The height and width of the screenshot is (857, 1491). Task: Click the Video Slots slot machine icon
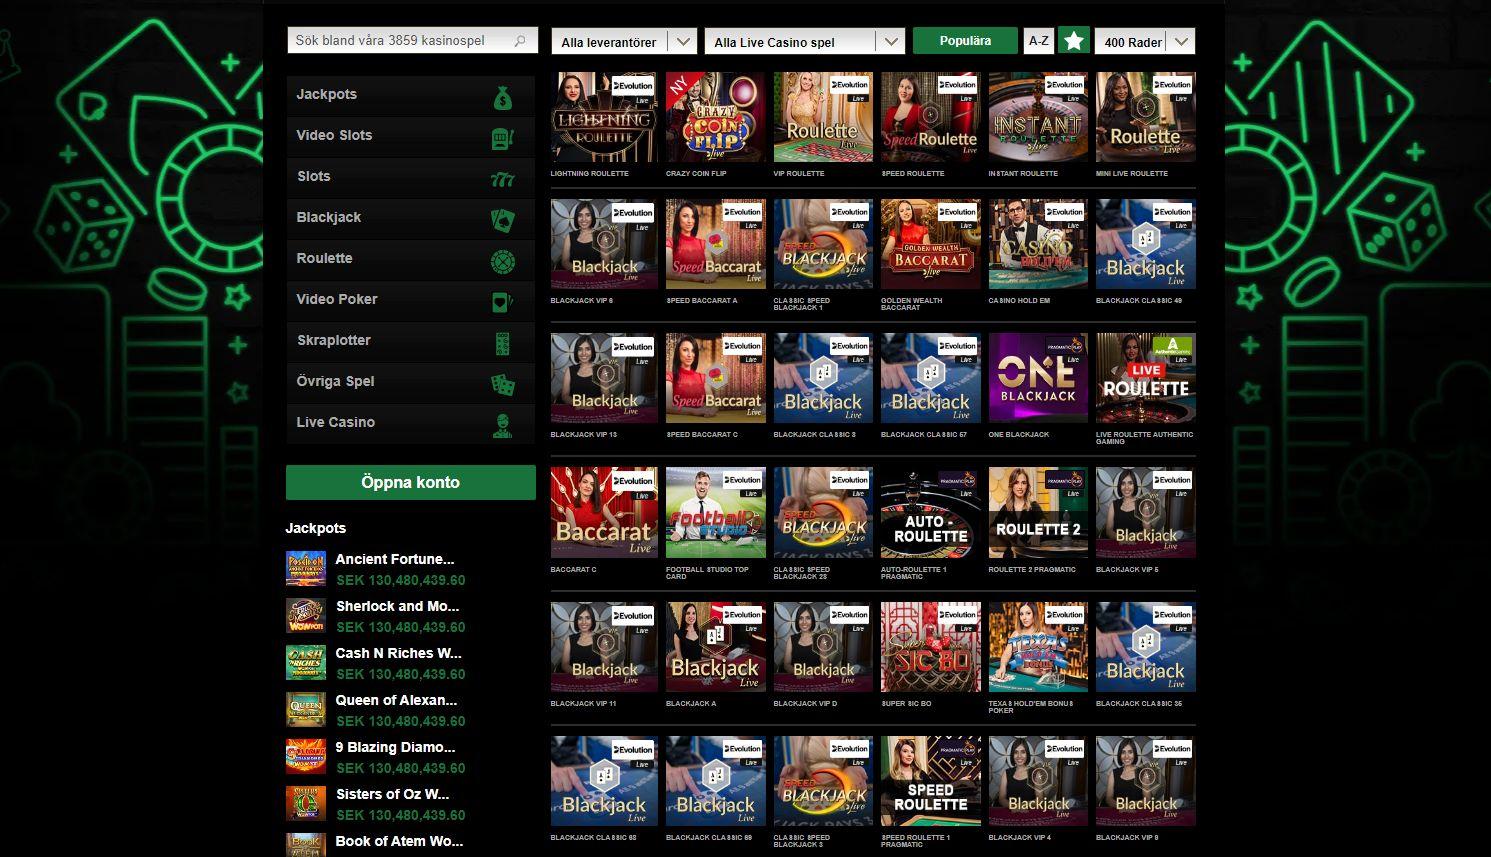pyautogui.click(x=504, y=135)
